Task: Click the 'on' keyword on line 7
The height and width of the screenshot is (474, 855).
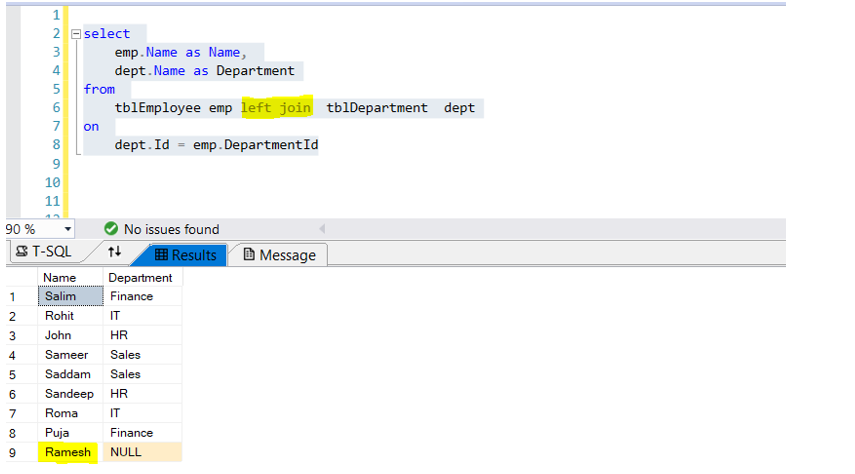Action: [91, 127]
